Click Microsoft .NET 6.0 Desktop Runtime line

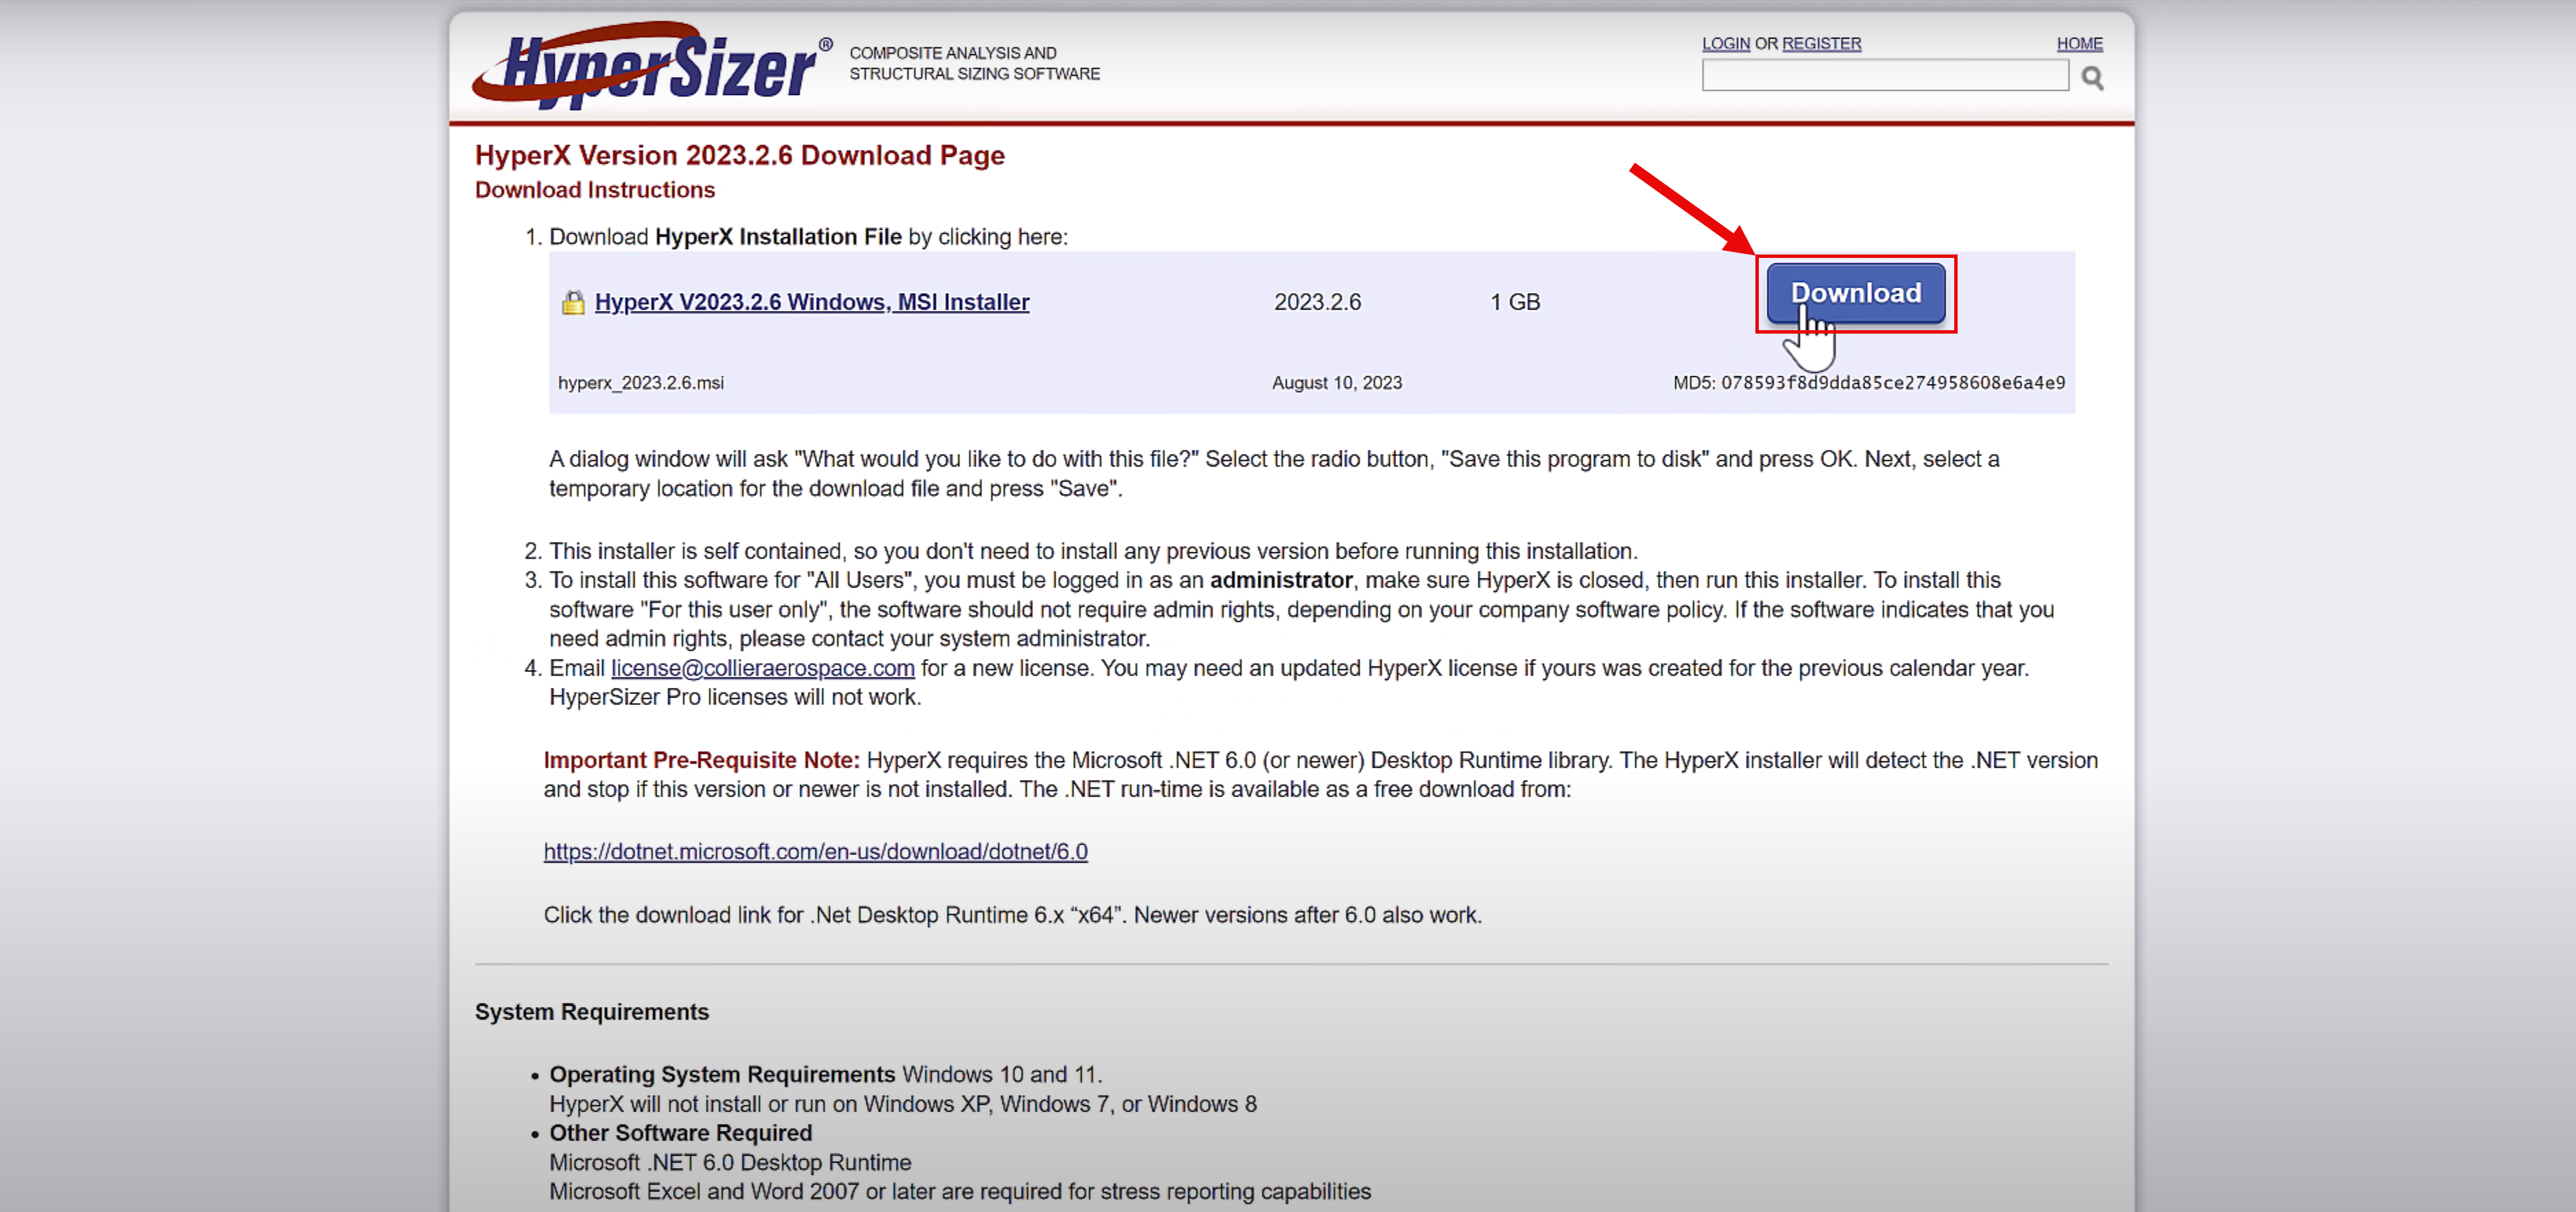730,1162
